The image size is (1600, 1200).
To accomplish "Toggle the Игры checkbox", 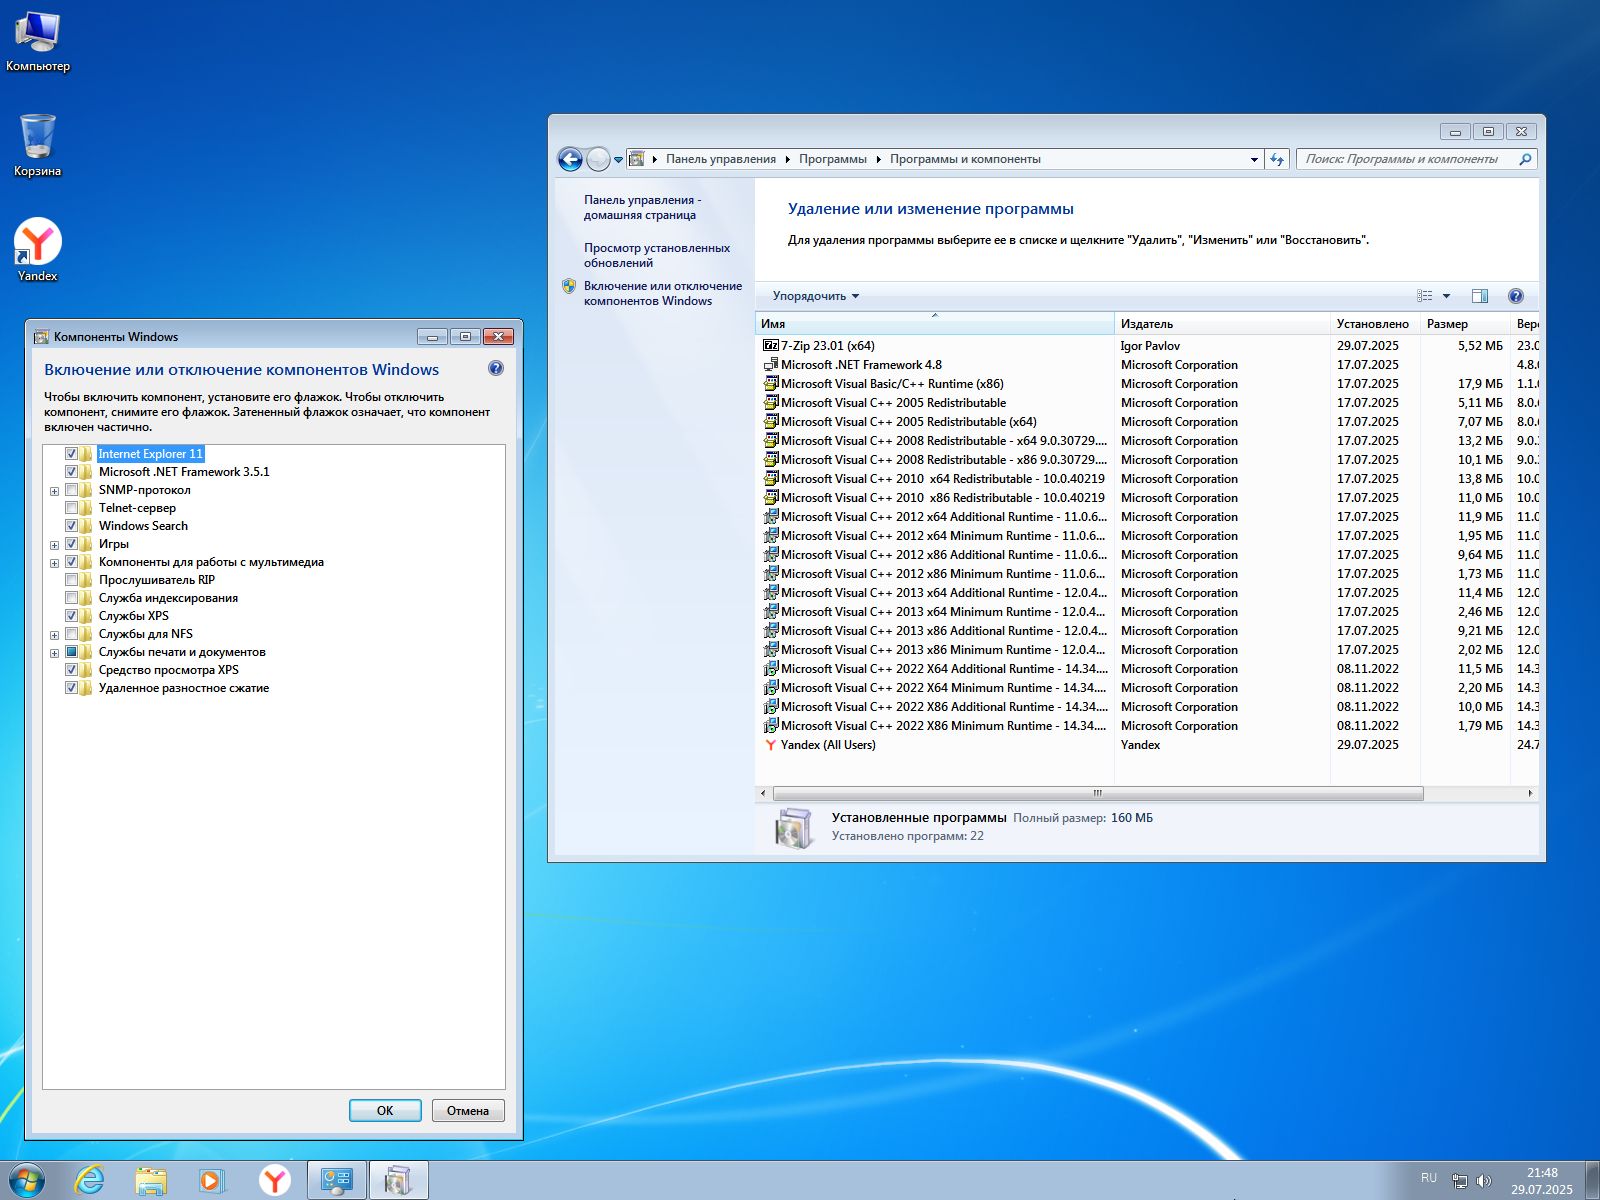I will coord(71,544).
